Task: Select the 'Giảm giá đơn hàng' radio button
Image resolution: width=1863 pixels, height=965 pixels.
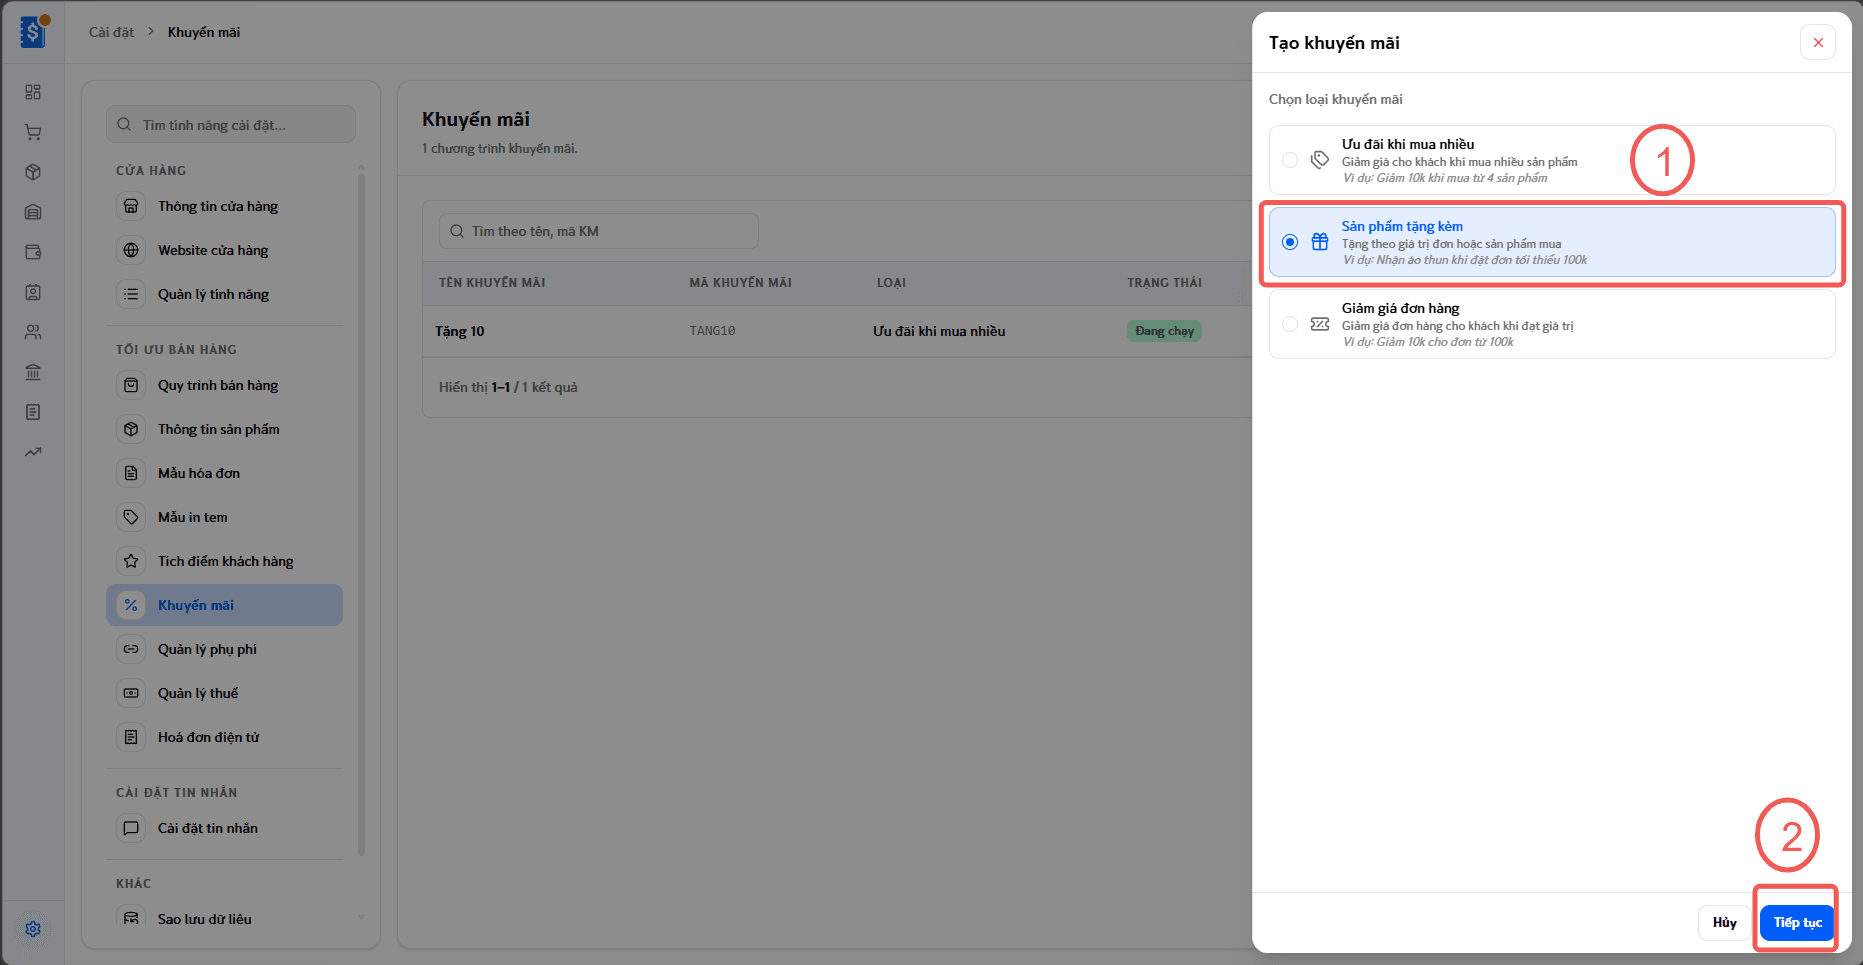Action: click(x=1290, y=324)
